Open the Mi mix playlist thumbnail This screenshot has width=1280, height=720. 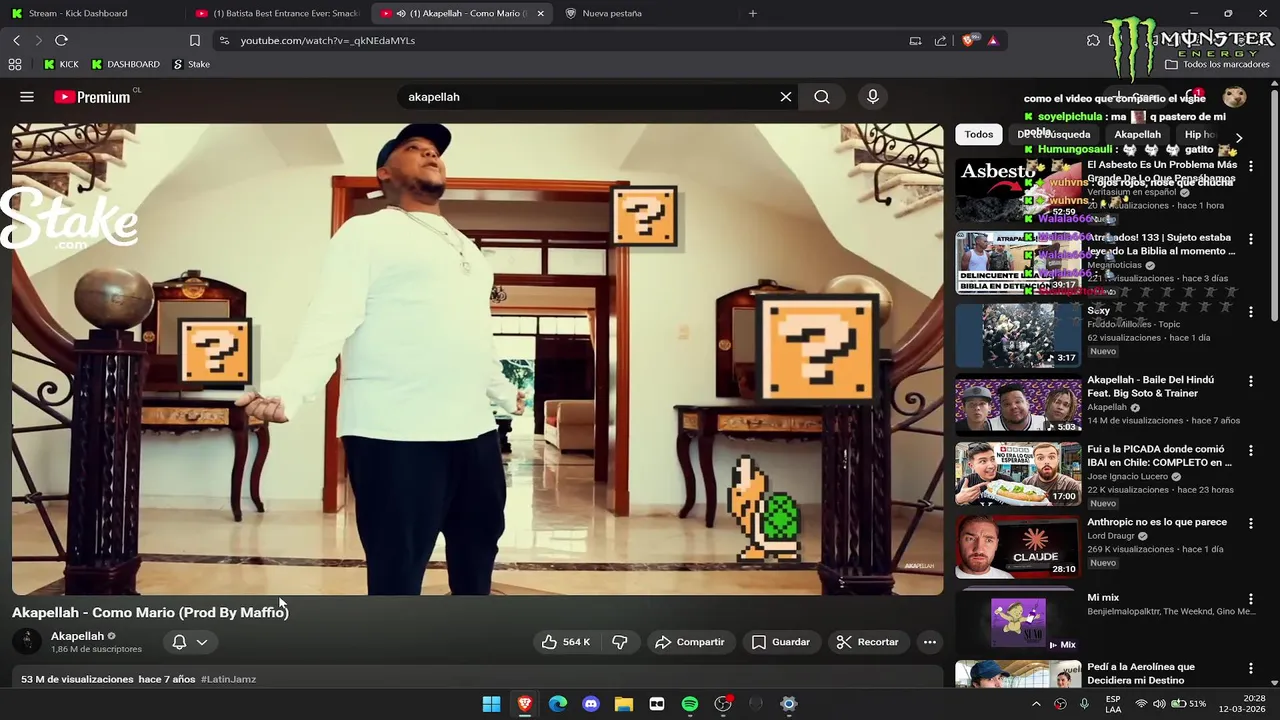1018,622
